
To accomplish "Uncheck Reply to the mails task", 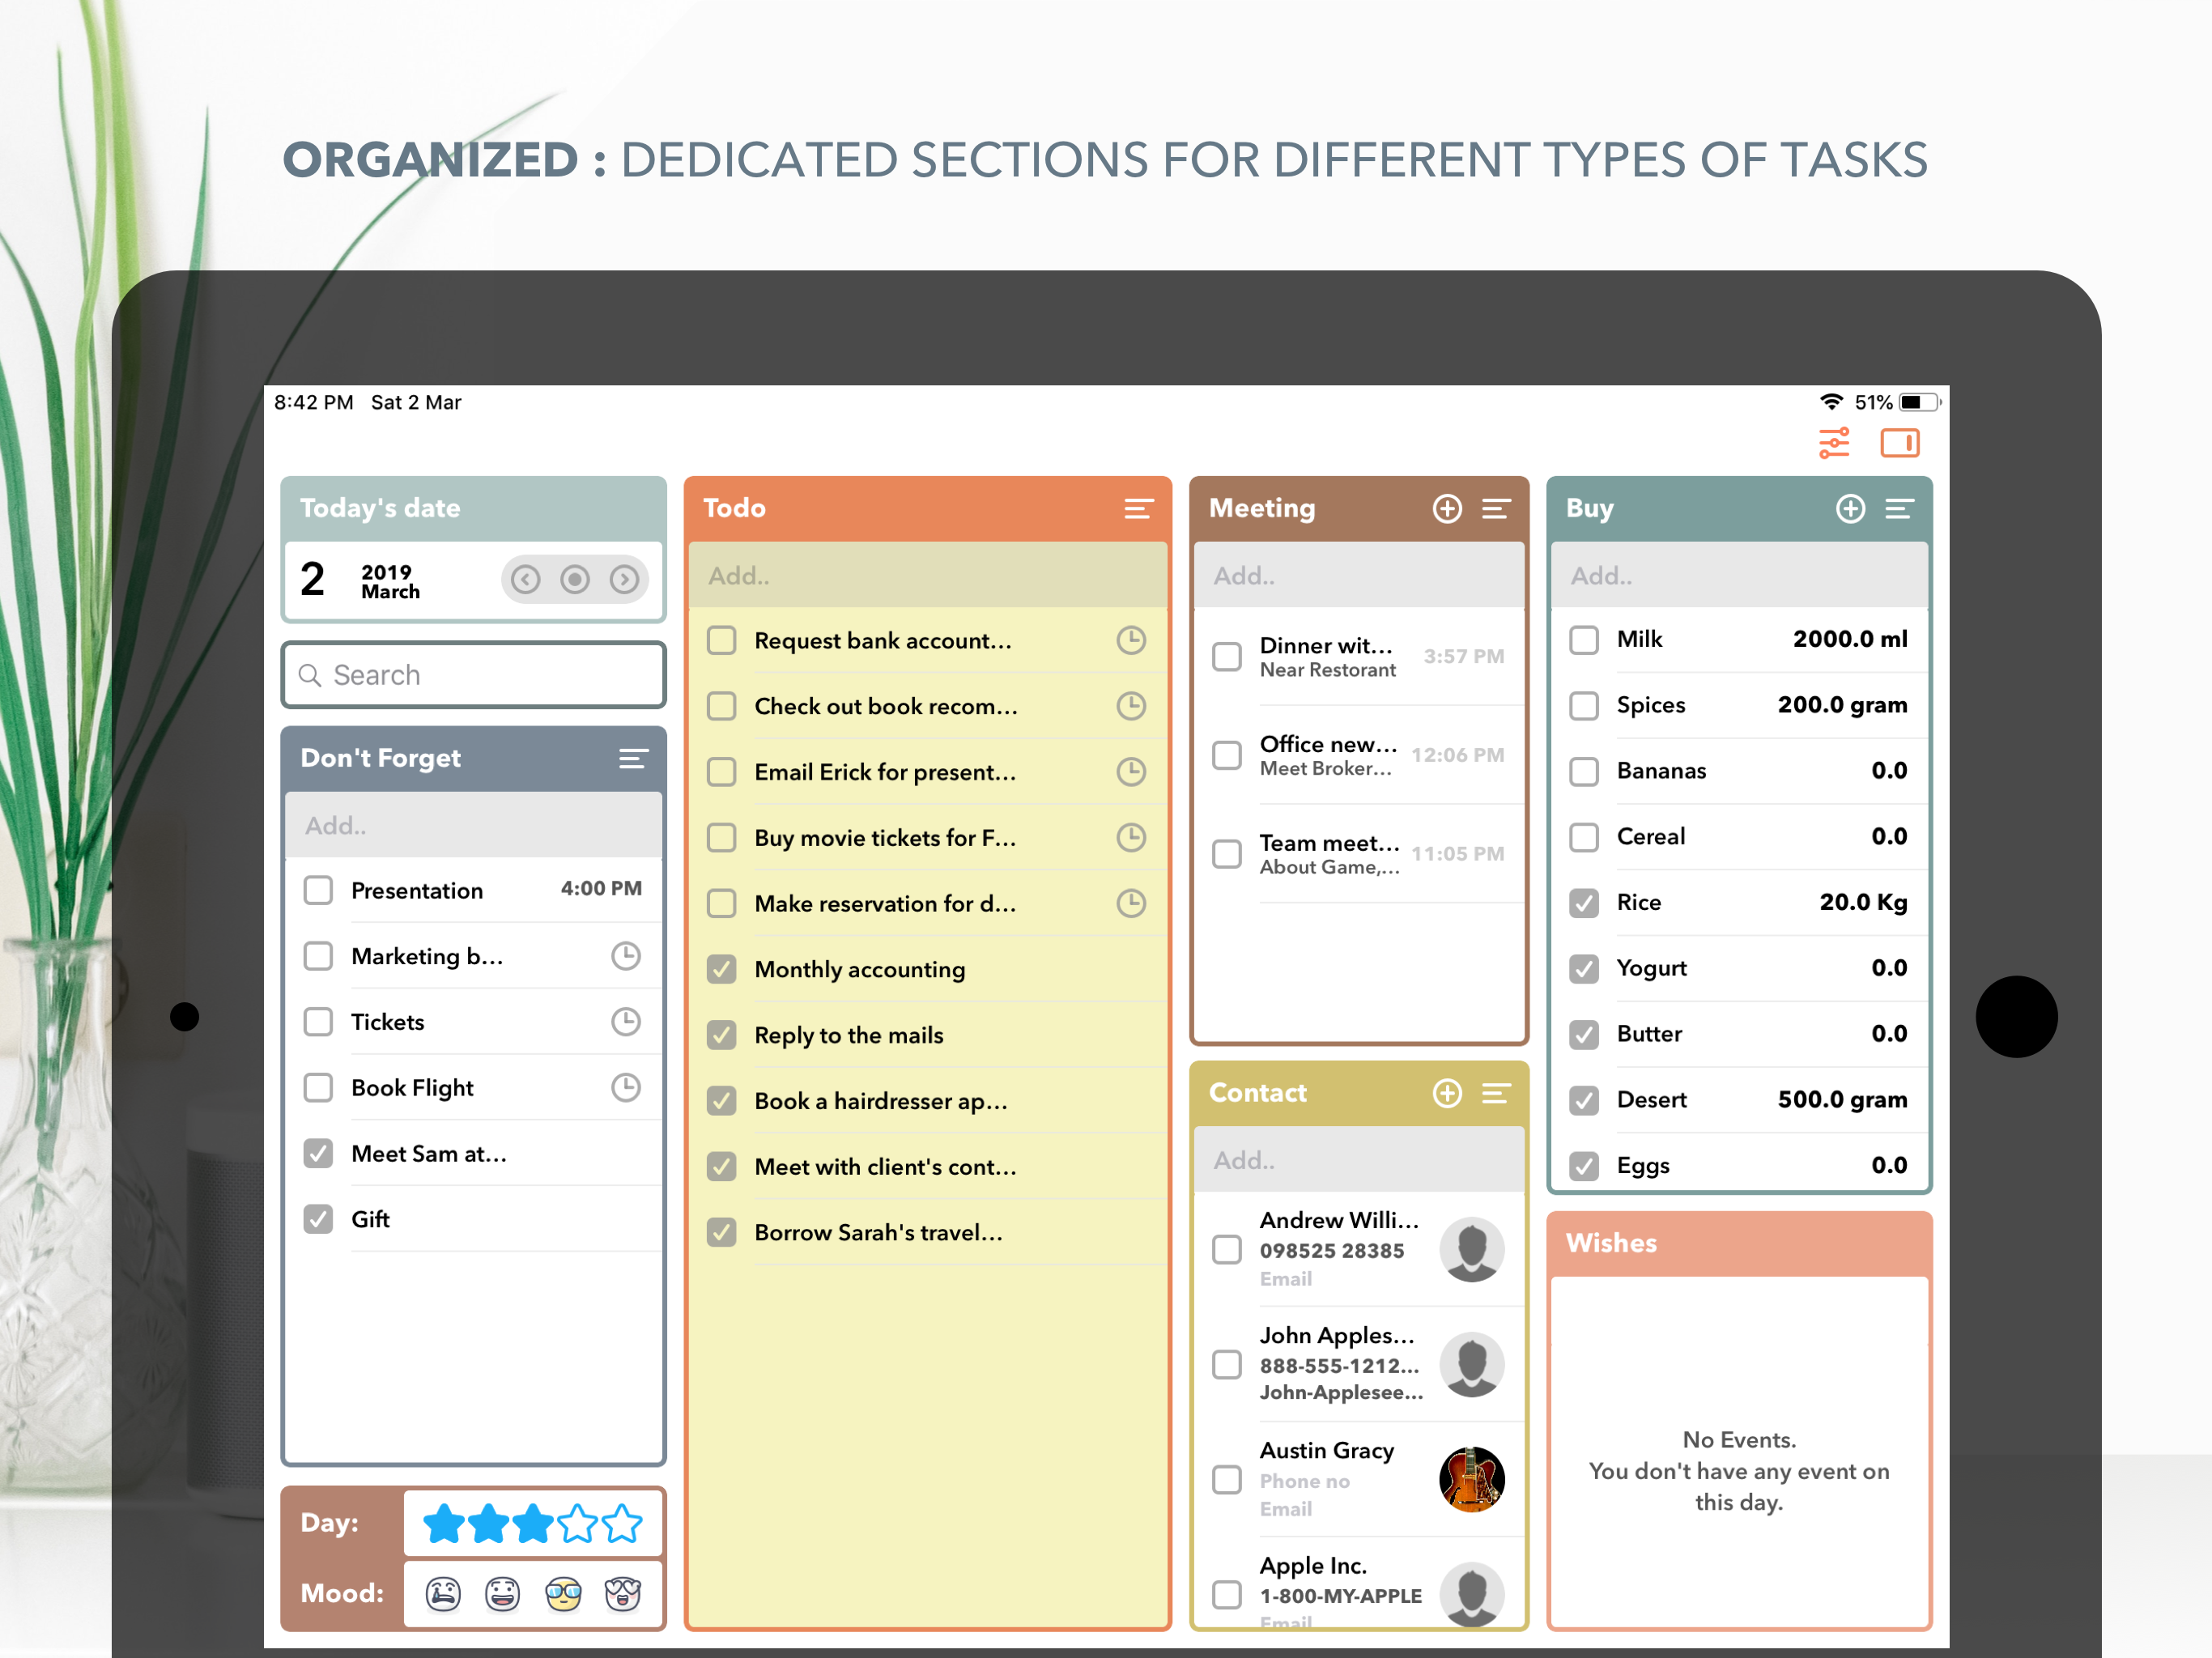I will click(x=721, y=1035).
